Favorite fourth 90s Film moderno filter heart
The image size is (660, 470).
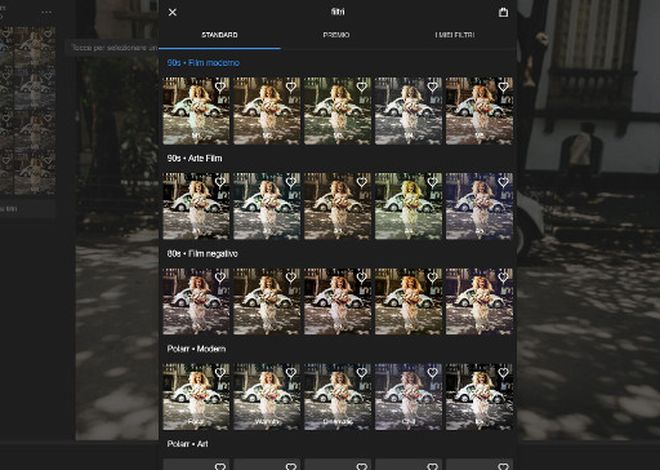click(x=432, y=87)
